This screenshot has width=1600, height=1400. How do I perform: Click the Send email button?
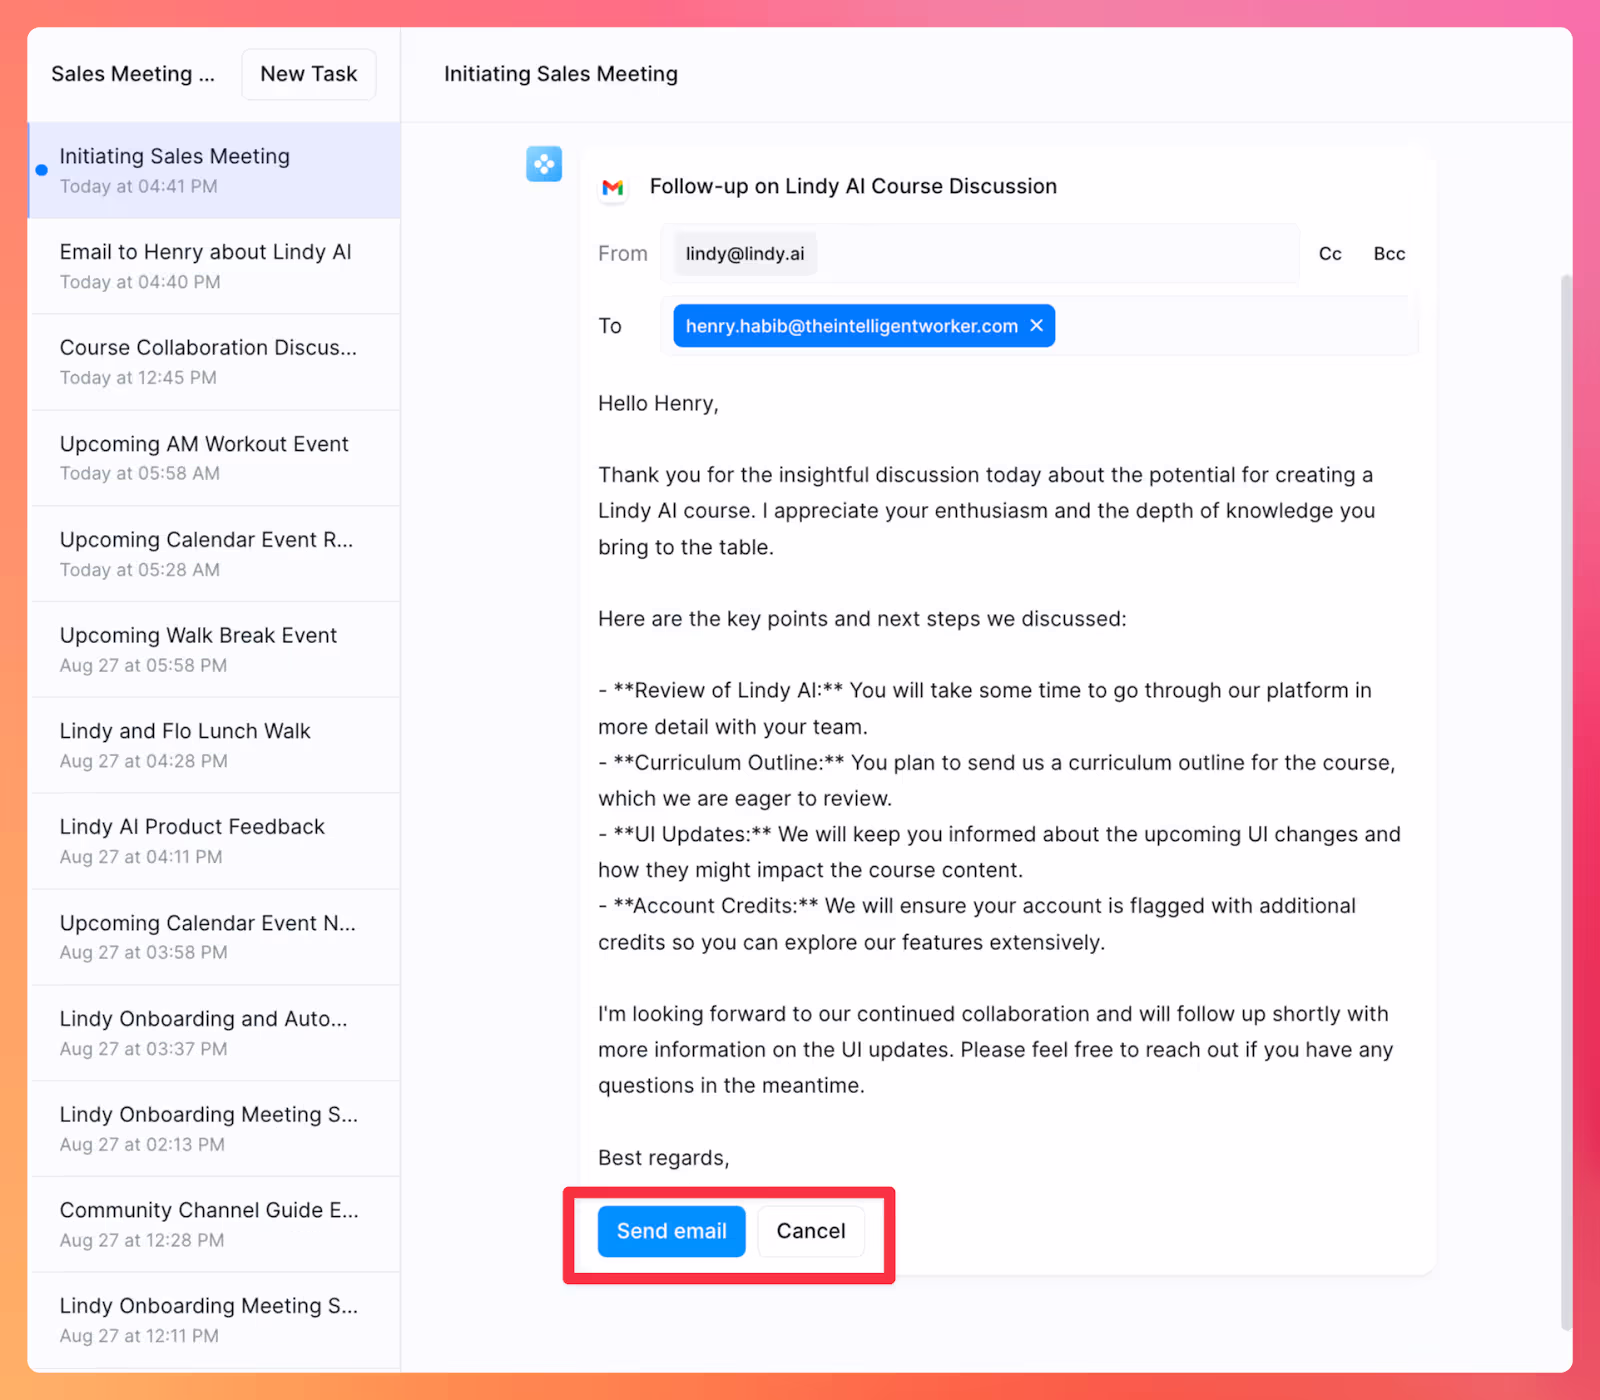pos(671,1231)
